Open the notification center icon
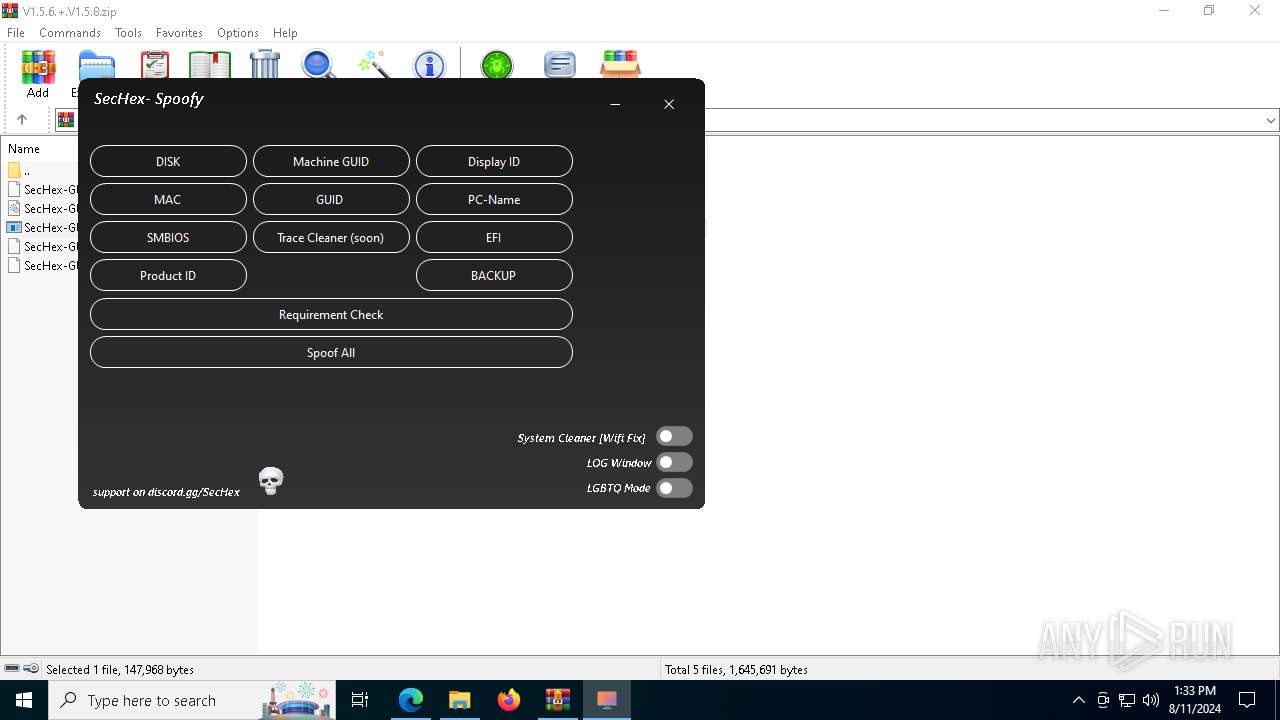The width and height of the screenshot is (1280, 720). (x=1247, y=700)
